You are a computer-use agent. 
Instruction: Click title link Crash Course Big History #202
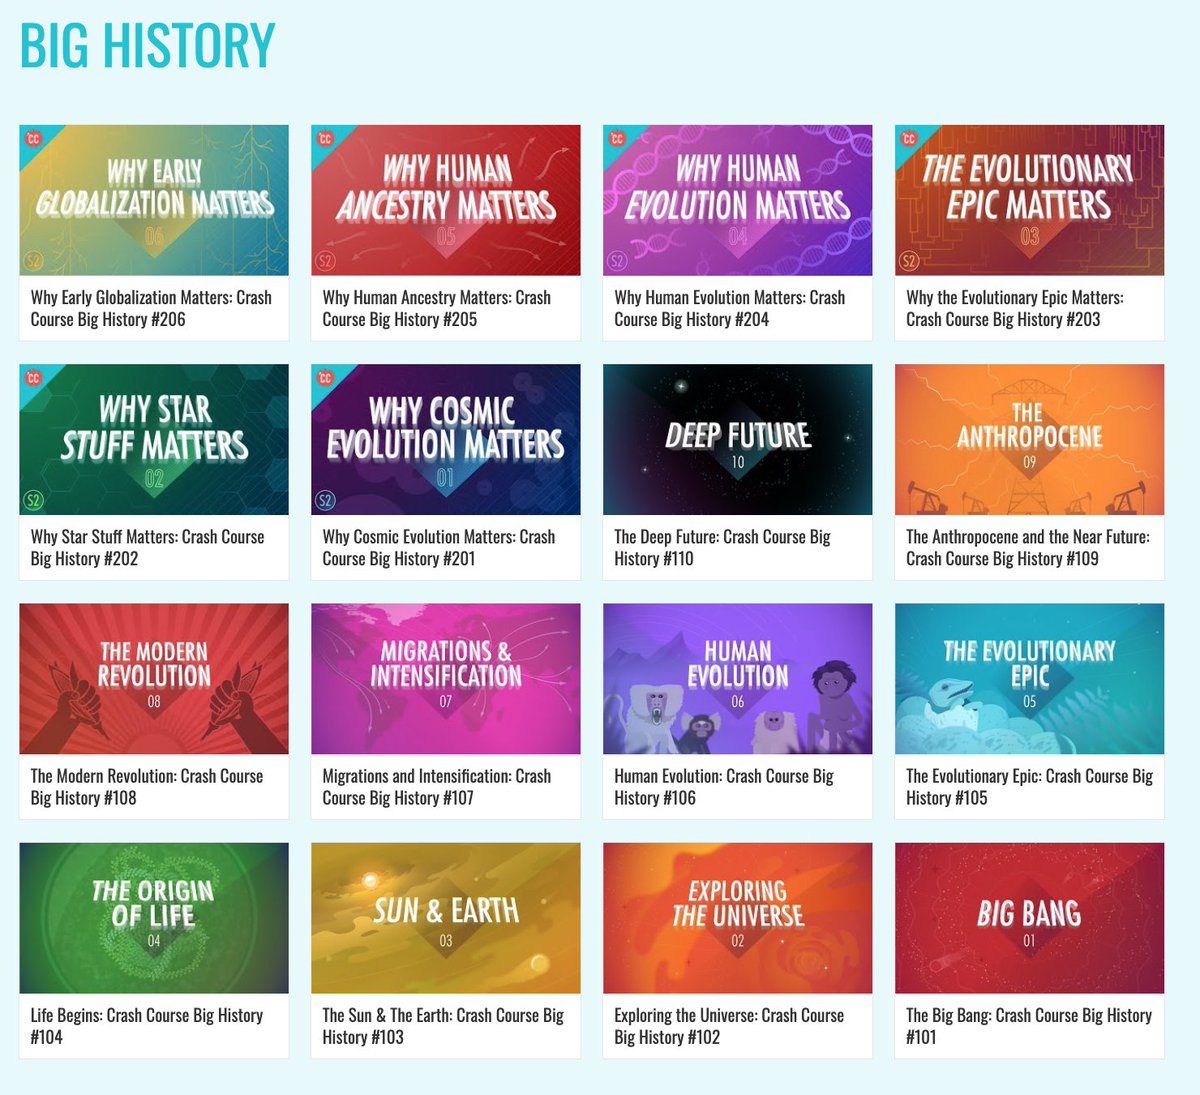click(148, 548)
